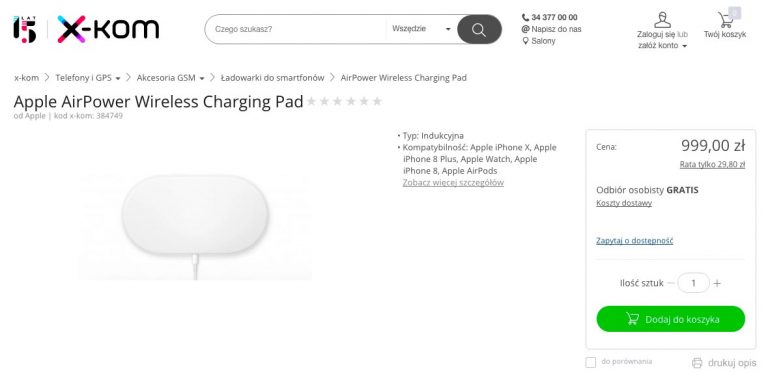Decrease quantity with the minus button
This screenshot has height=380, width=768.
[x=671, y=283]
